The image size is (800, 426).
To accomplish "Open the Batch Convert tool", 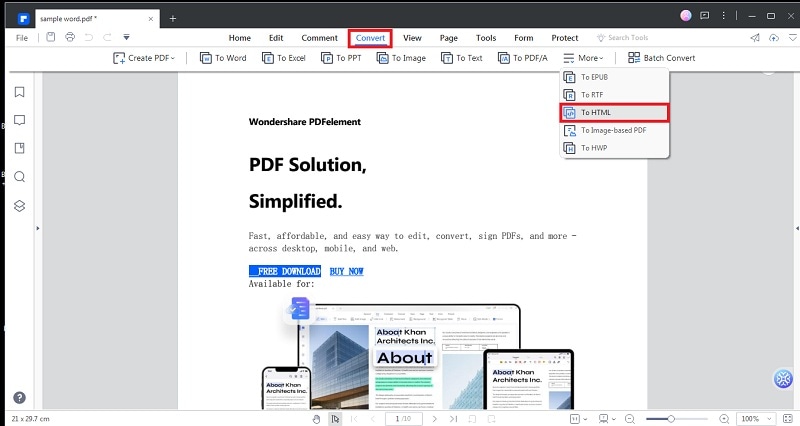I will point(661,58).
